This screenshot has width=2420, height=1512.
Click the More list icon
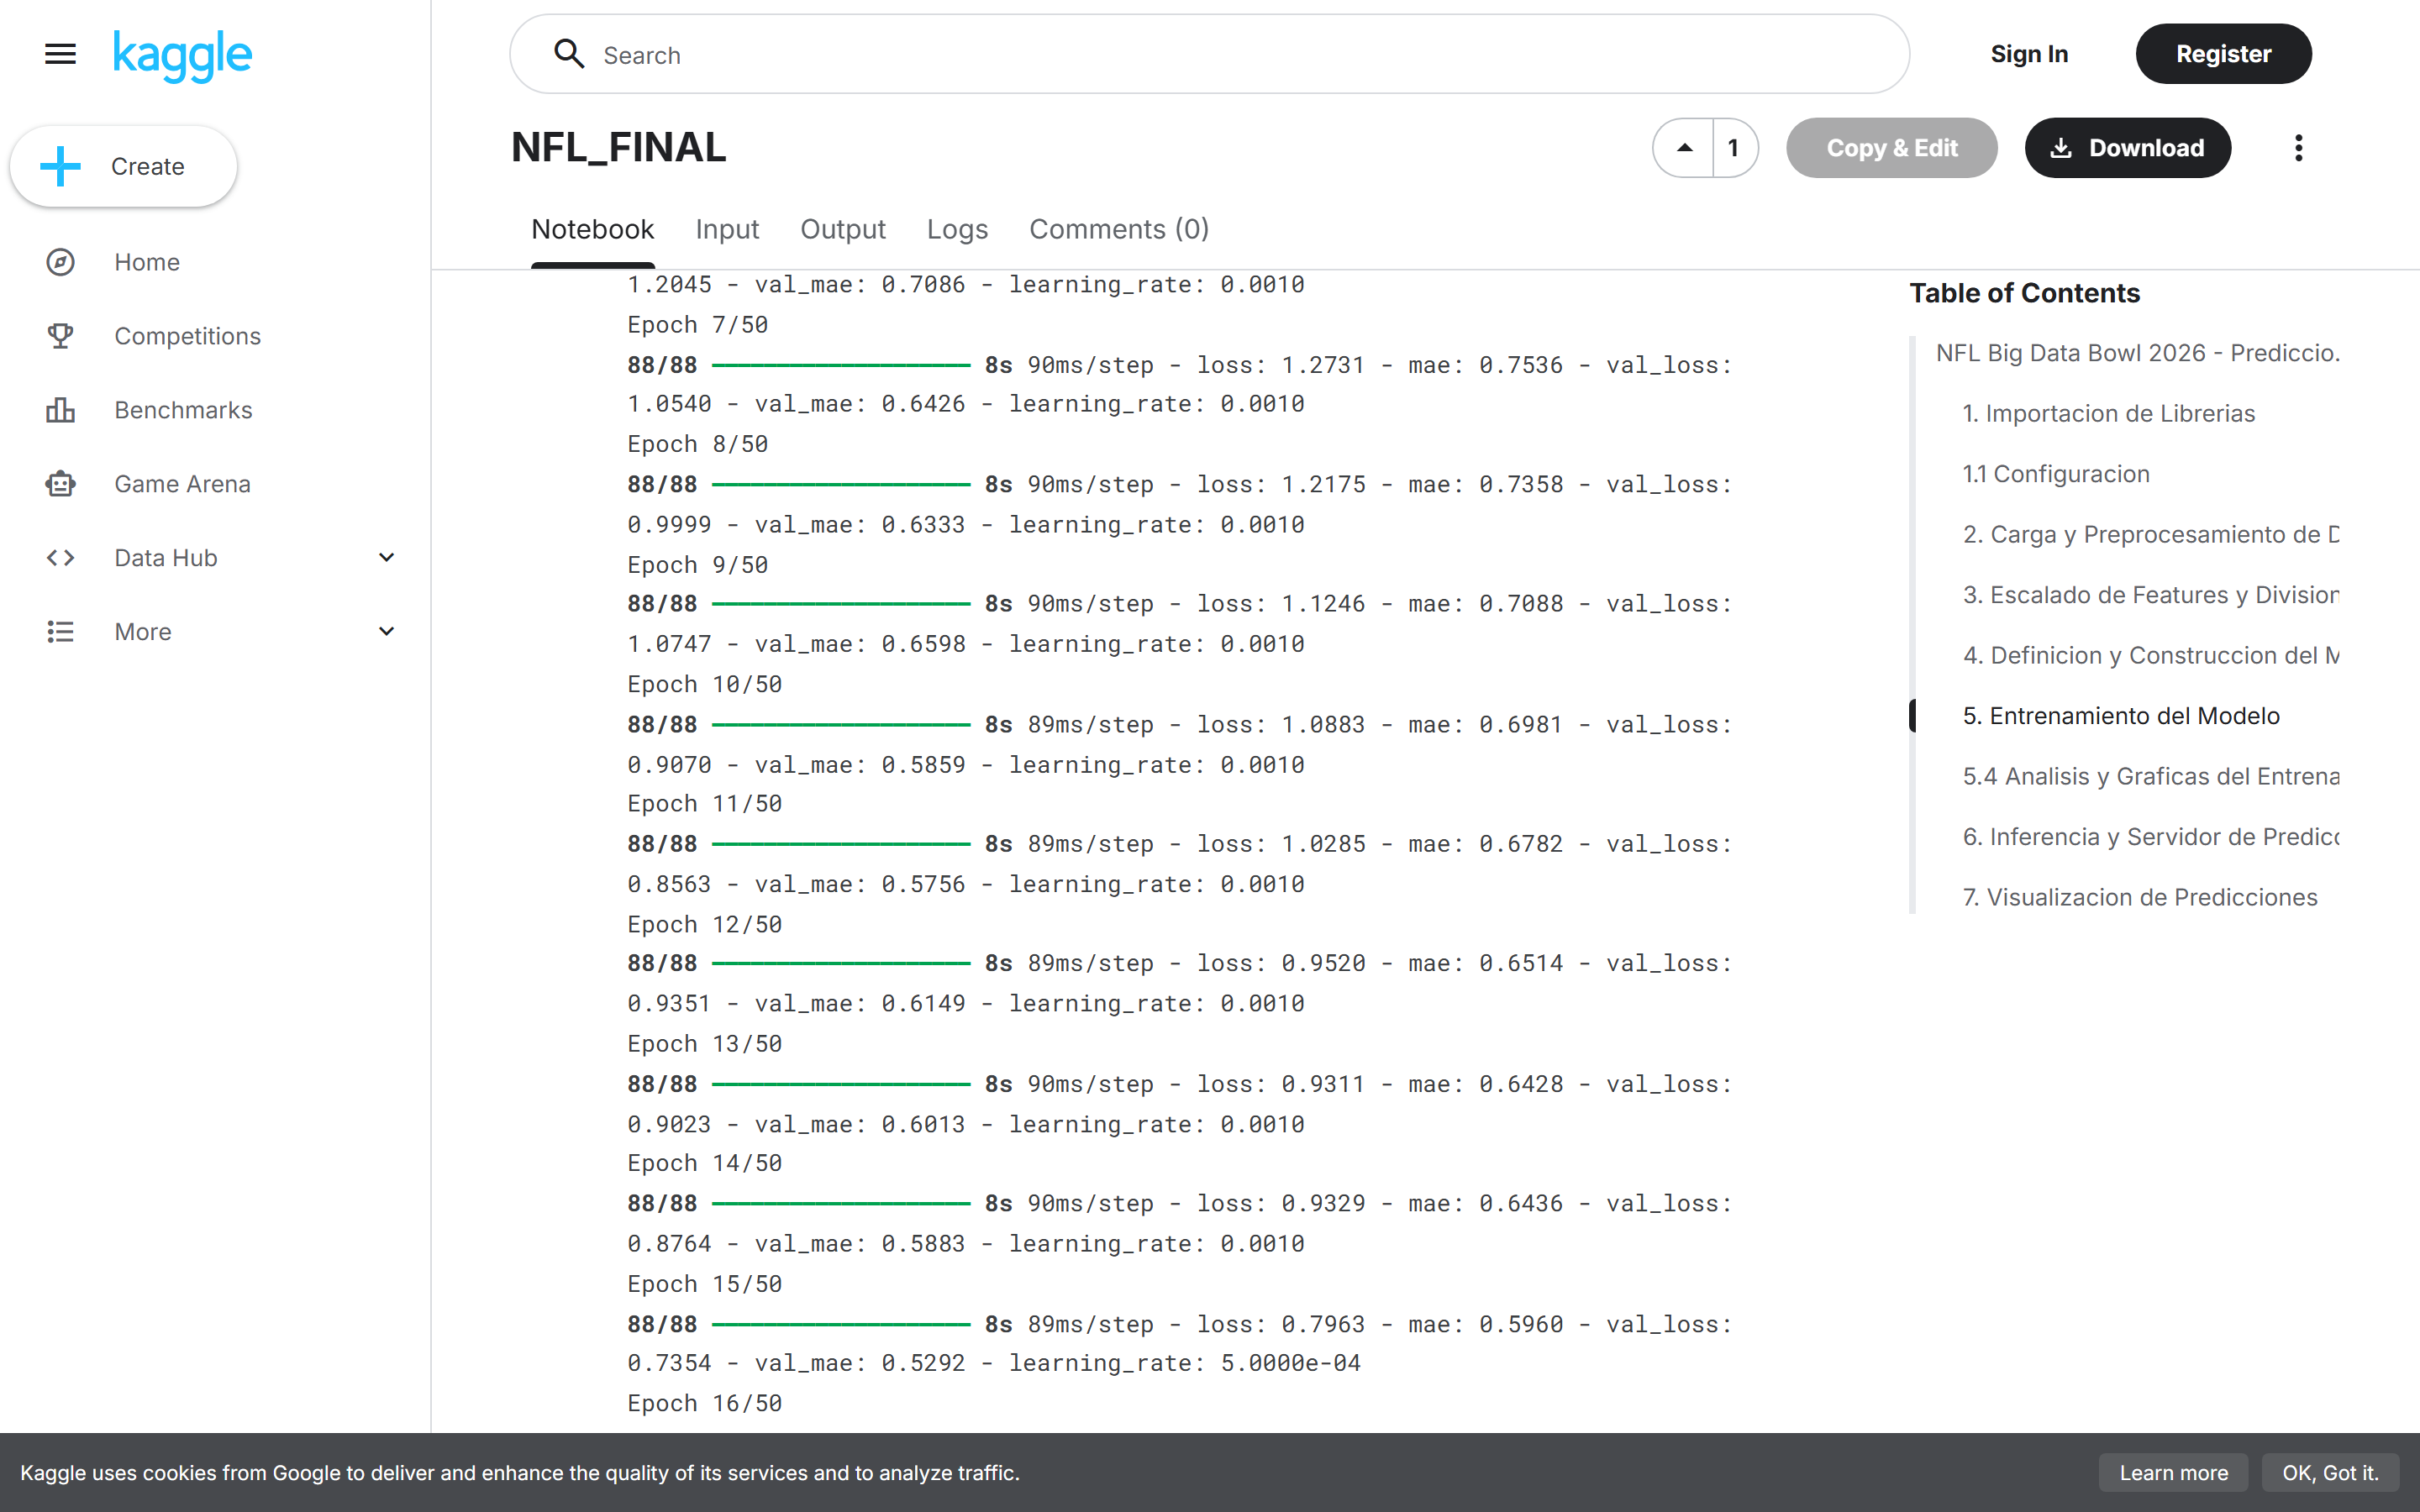(x=60, y=632)
